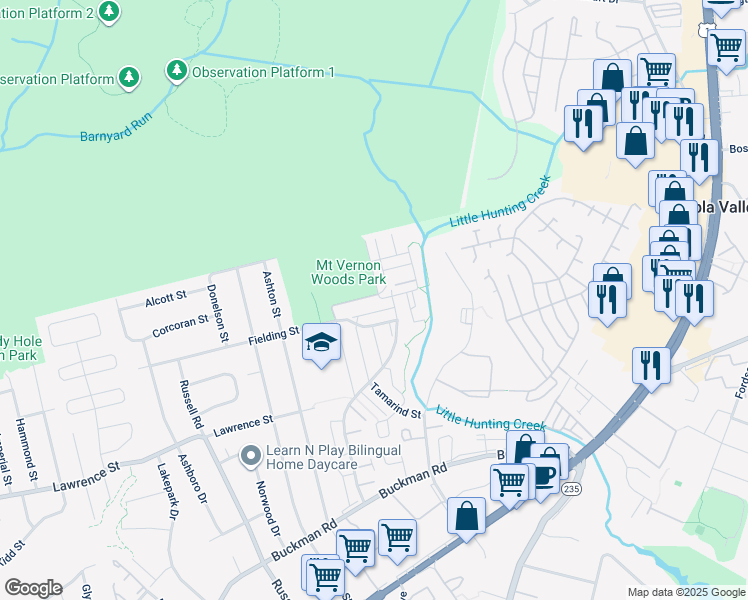748x600 pixels.
Task: Click the Route 235 highway shield
Action: click(x=570, y=488)
